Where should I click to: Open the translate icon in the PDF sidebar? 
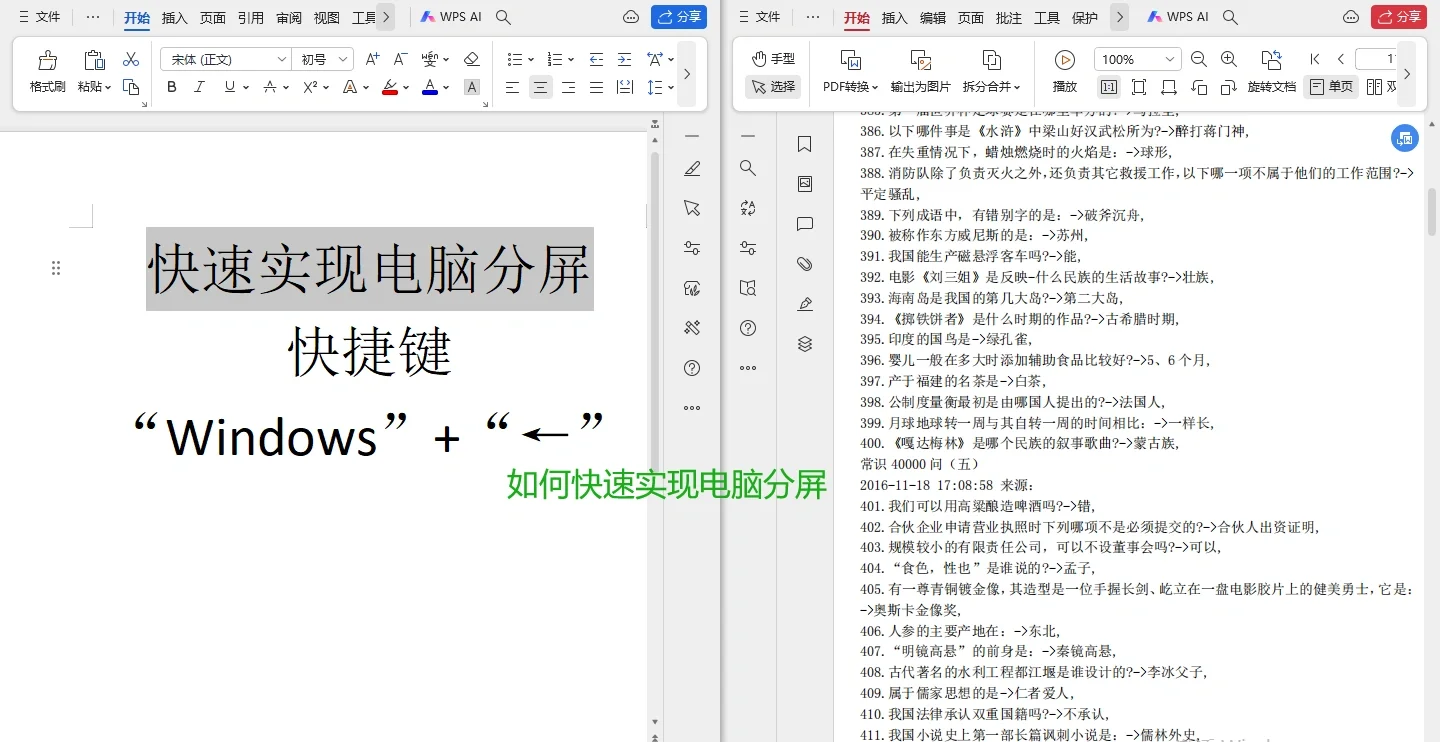click(x=748, y=208)
